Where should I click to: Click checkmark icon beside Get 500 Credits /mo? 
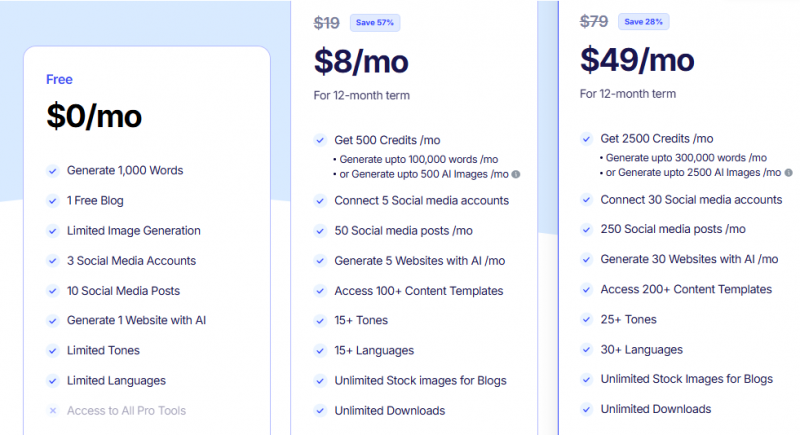tap(320, 141)
